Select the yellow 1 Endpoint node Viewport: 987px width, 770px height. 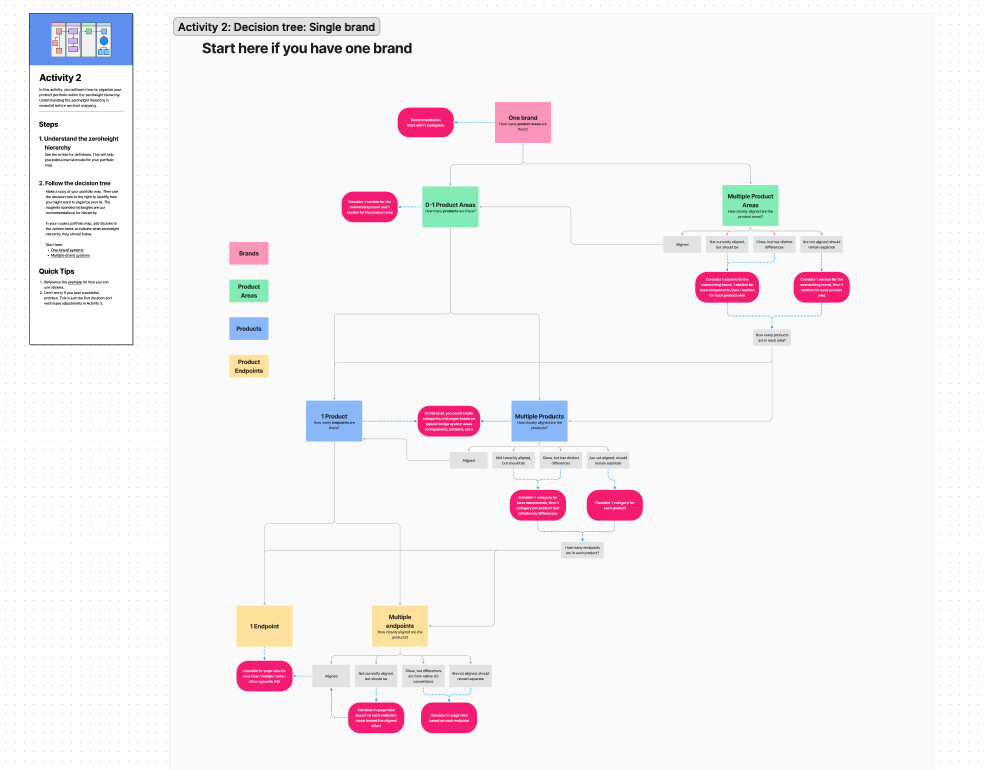[264, 626]
